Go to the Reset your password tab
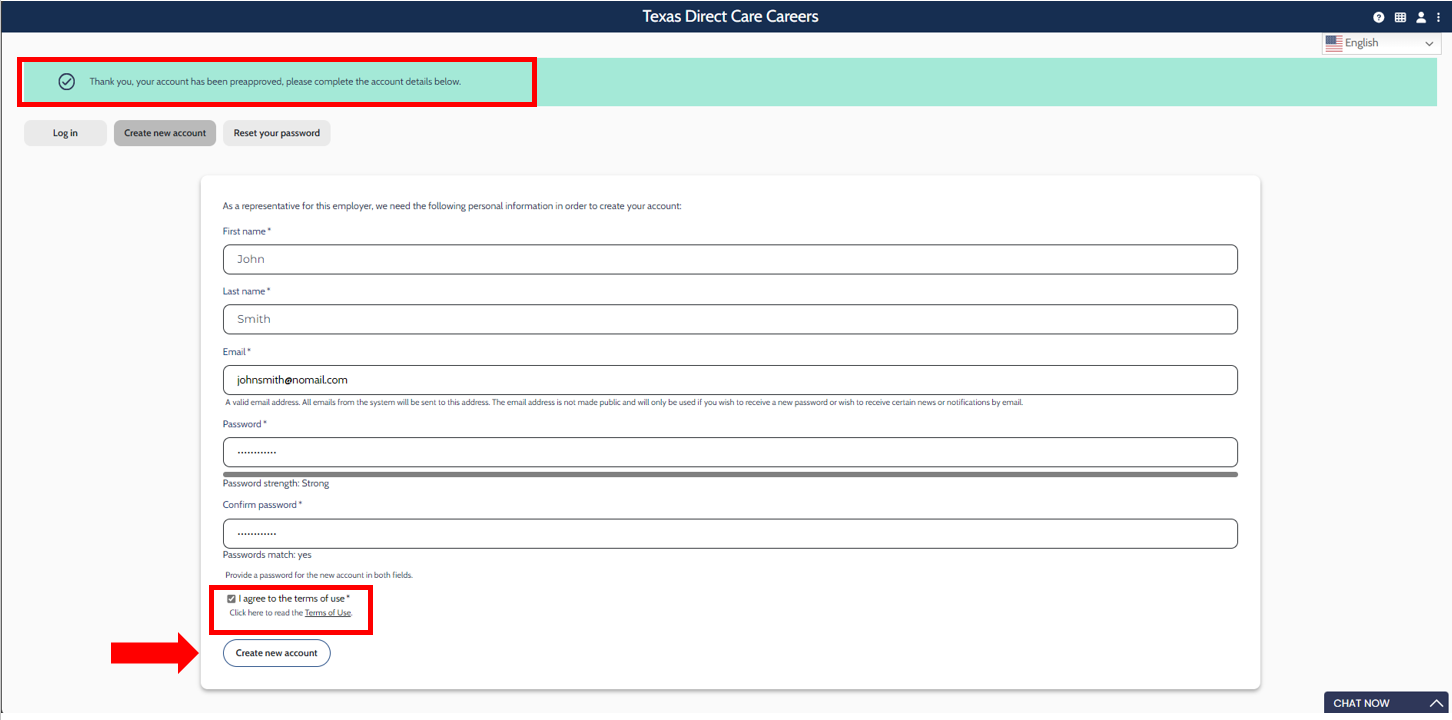Screen dimensions: 1452x720 [276, 133]
